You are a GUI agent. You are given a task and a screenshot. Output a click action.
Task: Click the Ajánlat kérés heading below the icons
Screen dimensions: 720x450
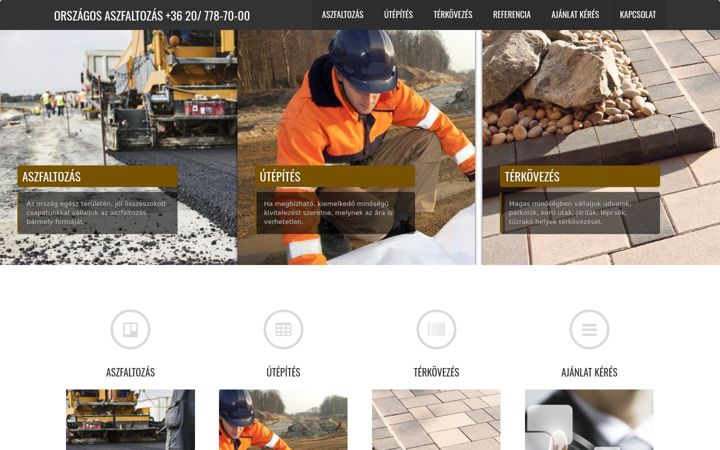tap(589, 372)
